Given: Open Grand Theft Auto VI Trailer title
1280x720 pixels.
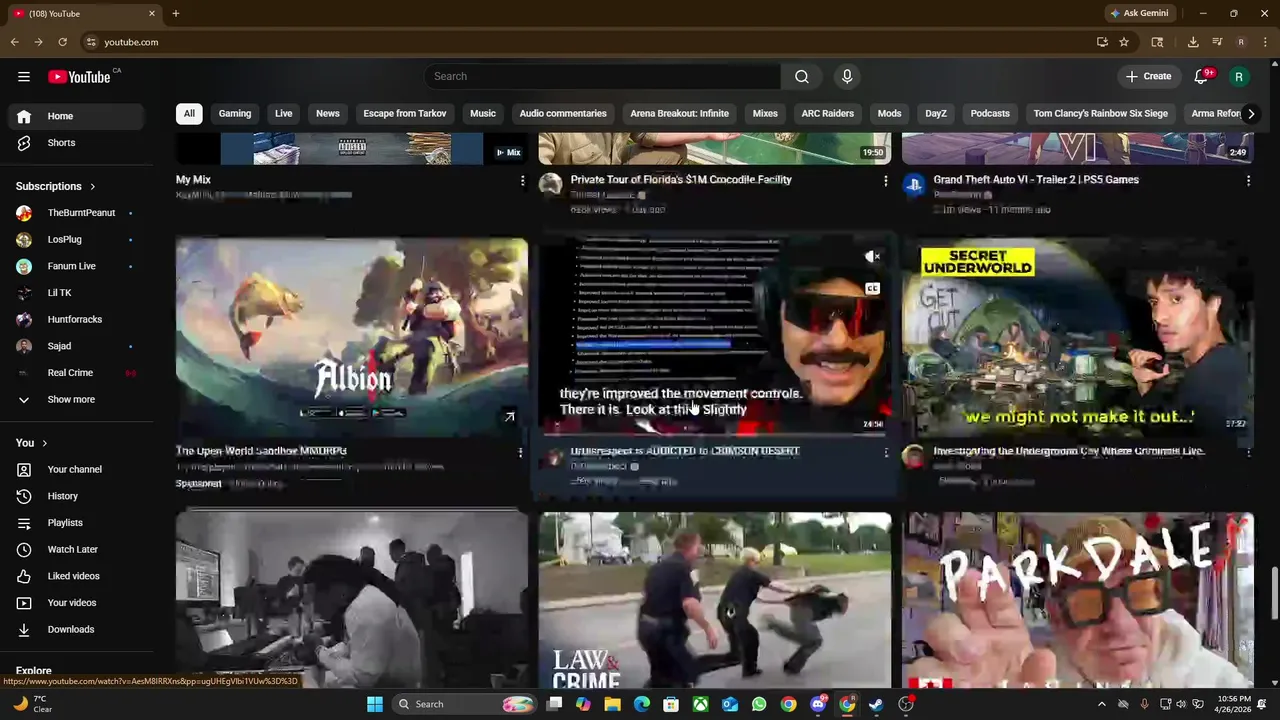Looking at the screenshot, I should click(x=1036, y=180).
